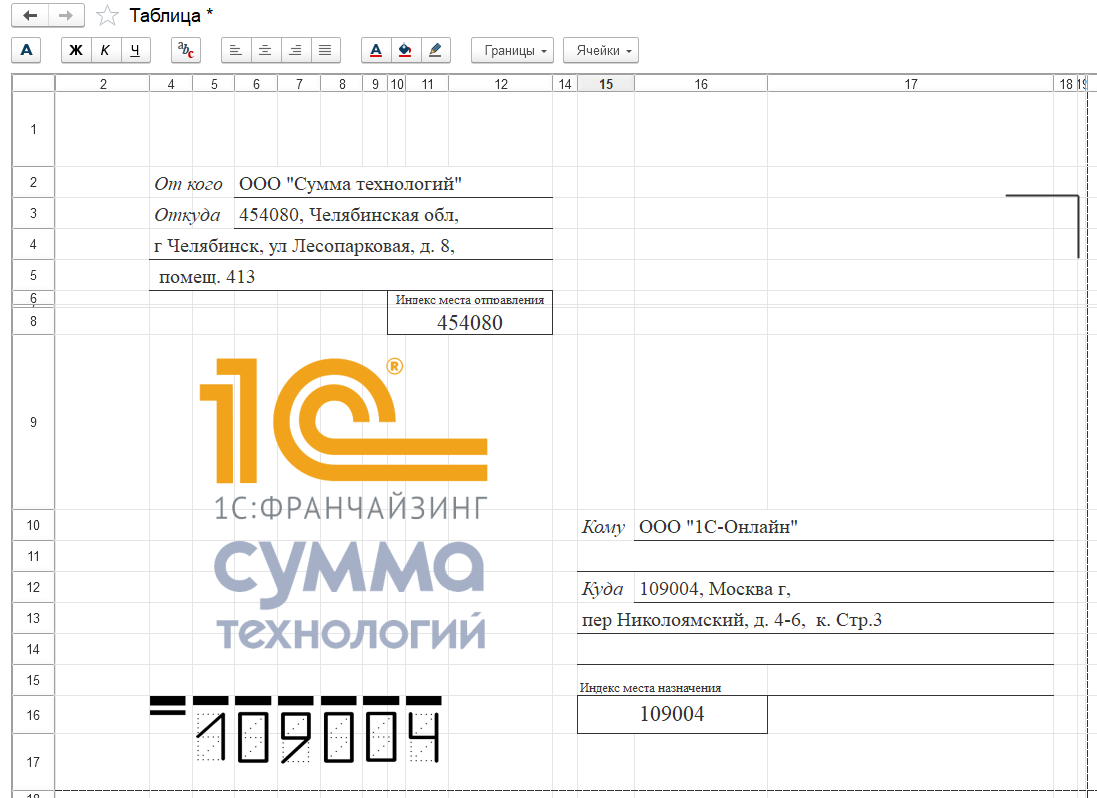This screenshot has width=1097, height=798.
Task: Toggle italic formatting (К)
Action: coord(105,50)
